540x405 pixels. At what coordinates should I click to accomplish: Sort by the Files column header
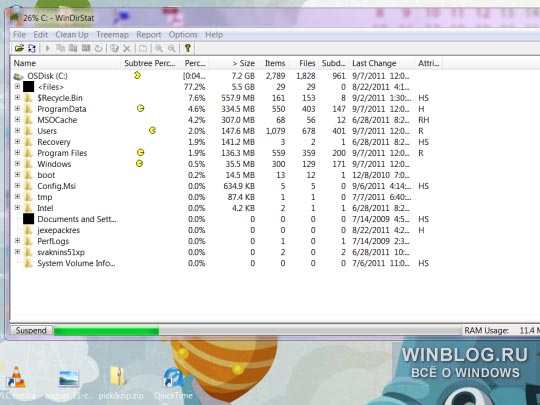303,63
